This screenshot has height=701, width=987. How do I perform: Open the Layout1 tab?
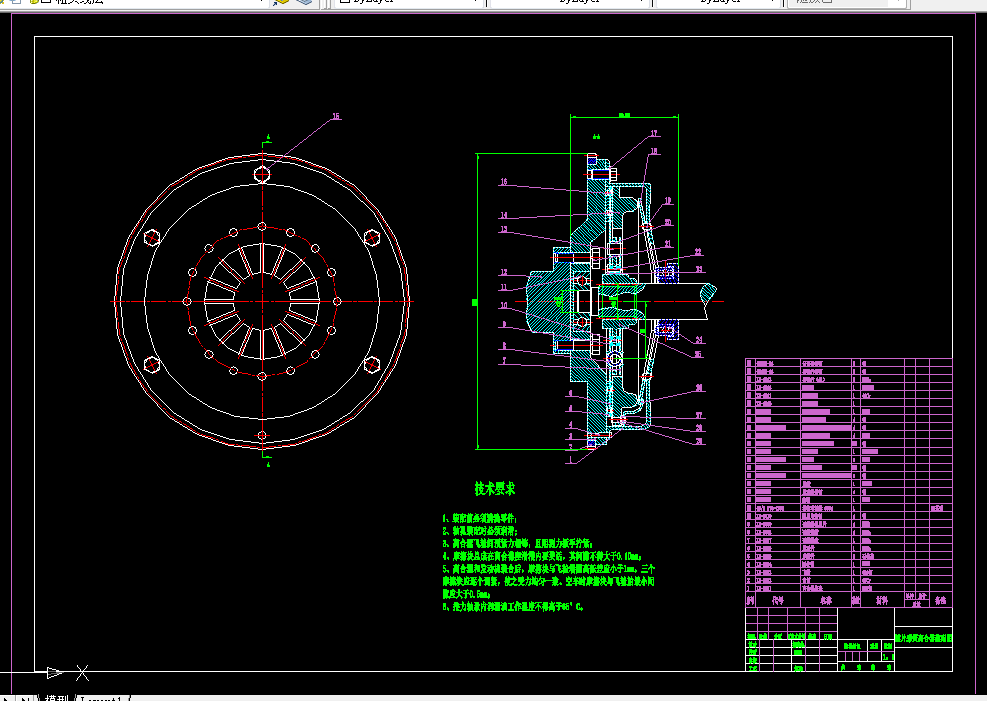tap(100, 697)
